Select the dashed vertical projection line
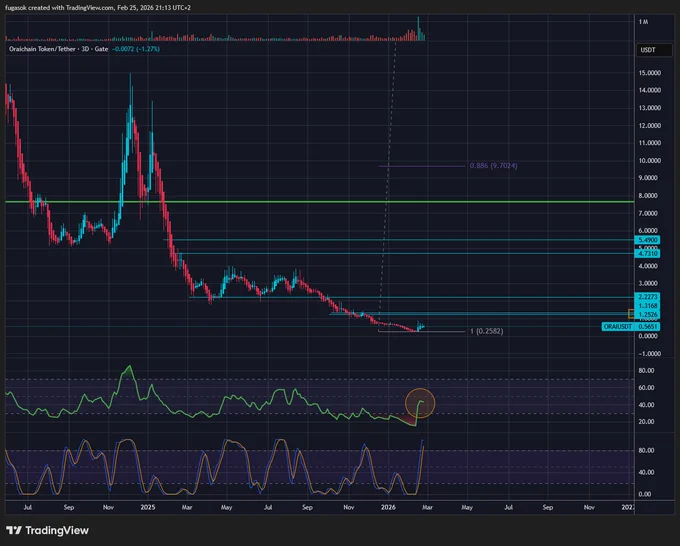 click(x=387, y=182)
